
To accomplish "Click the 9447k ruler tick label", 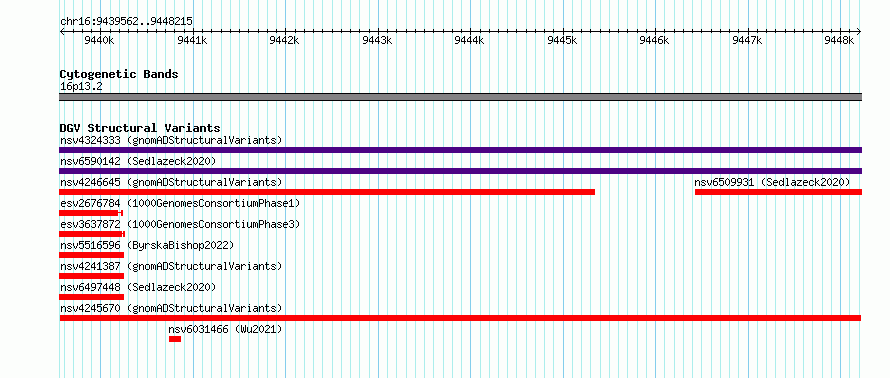I will (747, 41).
